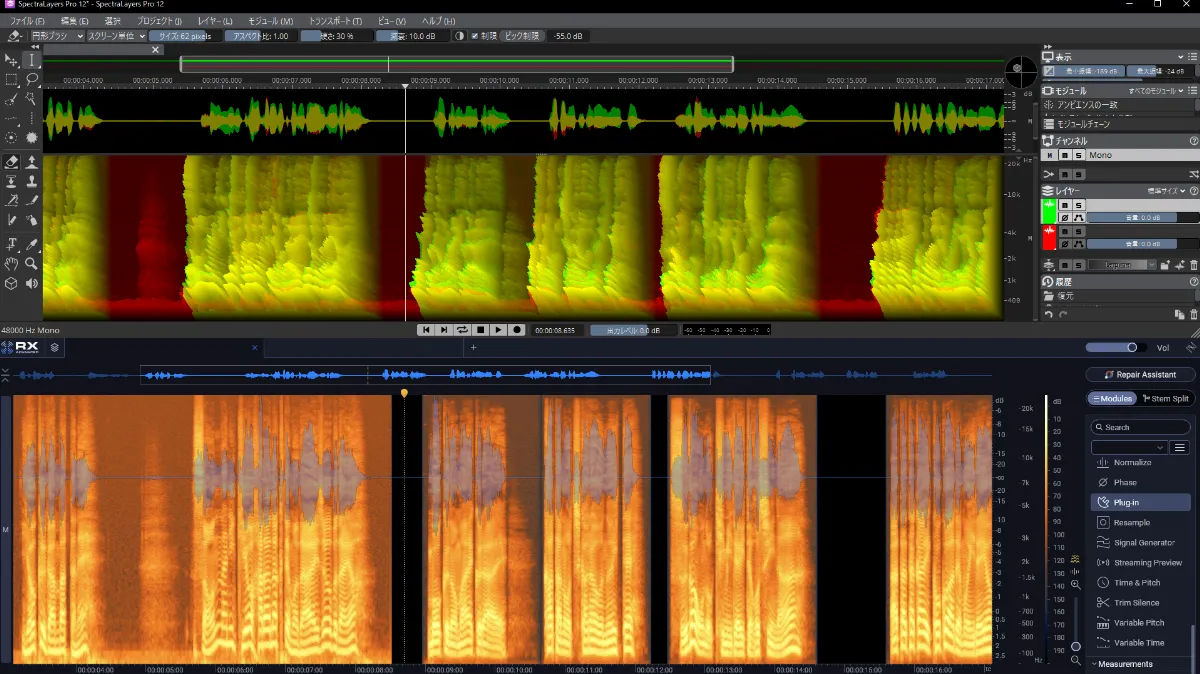Delete history entry using history trash icon
This screenshot has height=674, width=1200.
1193,315
